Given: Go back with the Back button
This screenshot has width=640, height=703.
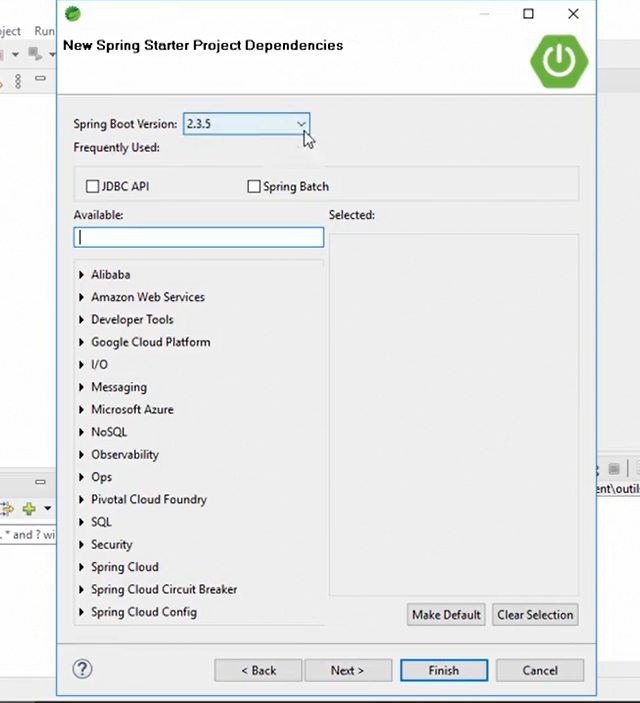Looking at the screenshot, I should (258, 670).
